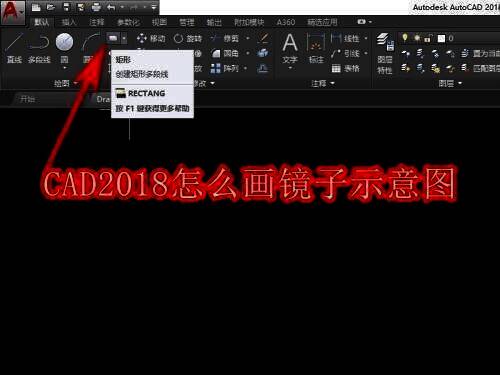Click the Explode icon in Modify panel
This screenshot has height=375, width=500.
click(263, 53)
